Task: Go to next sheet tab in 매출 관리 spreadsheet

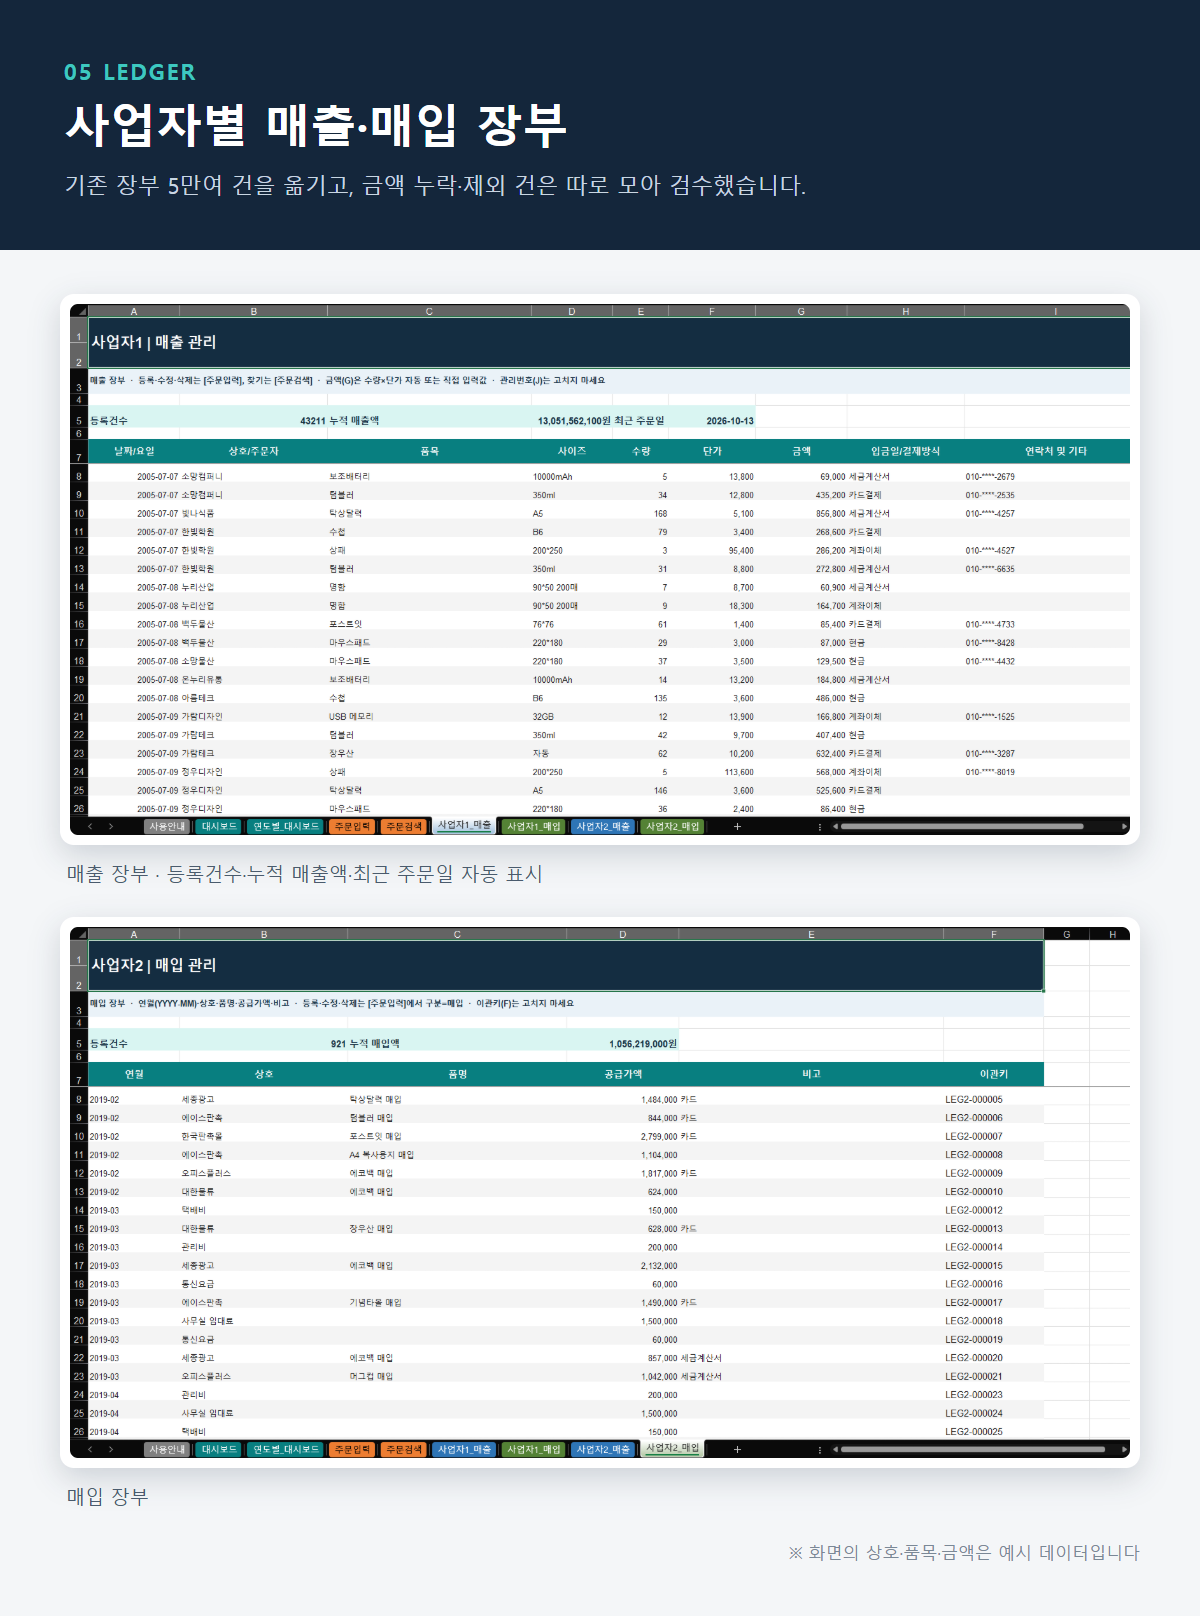Action: 111,827
